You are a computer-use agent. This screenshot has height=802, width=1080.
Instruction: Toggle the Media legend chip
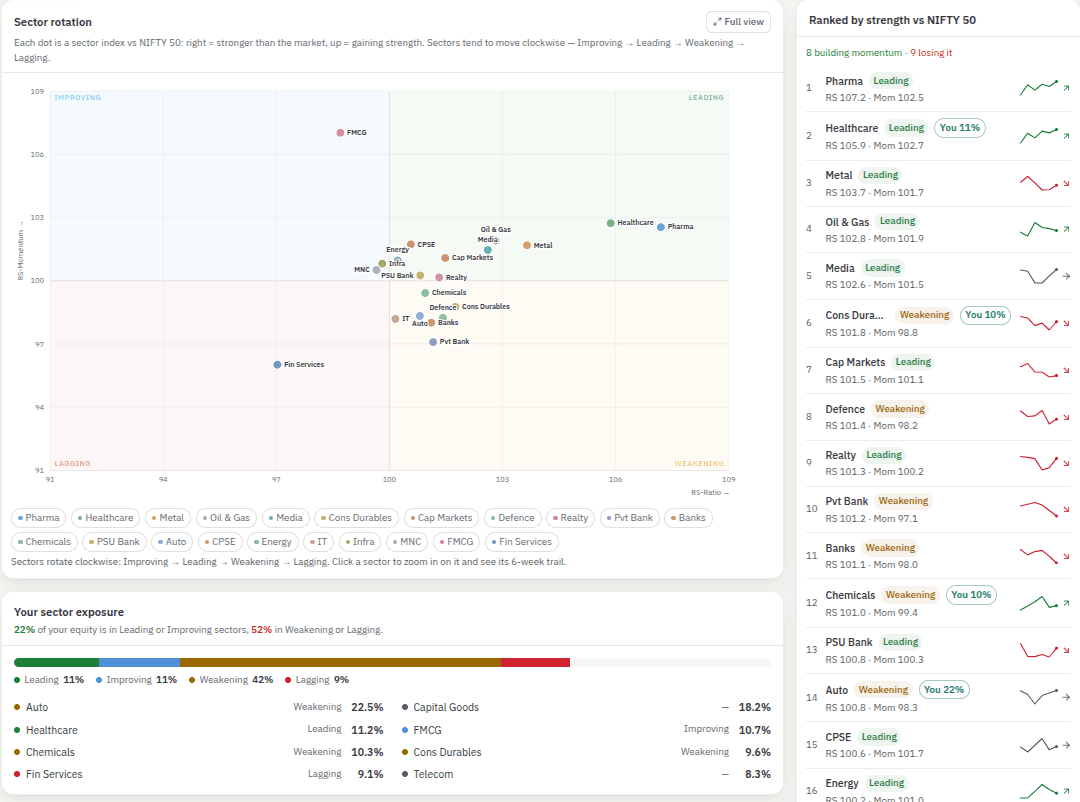286,518
